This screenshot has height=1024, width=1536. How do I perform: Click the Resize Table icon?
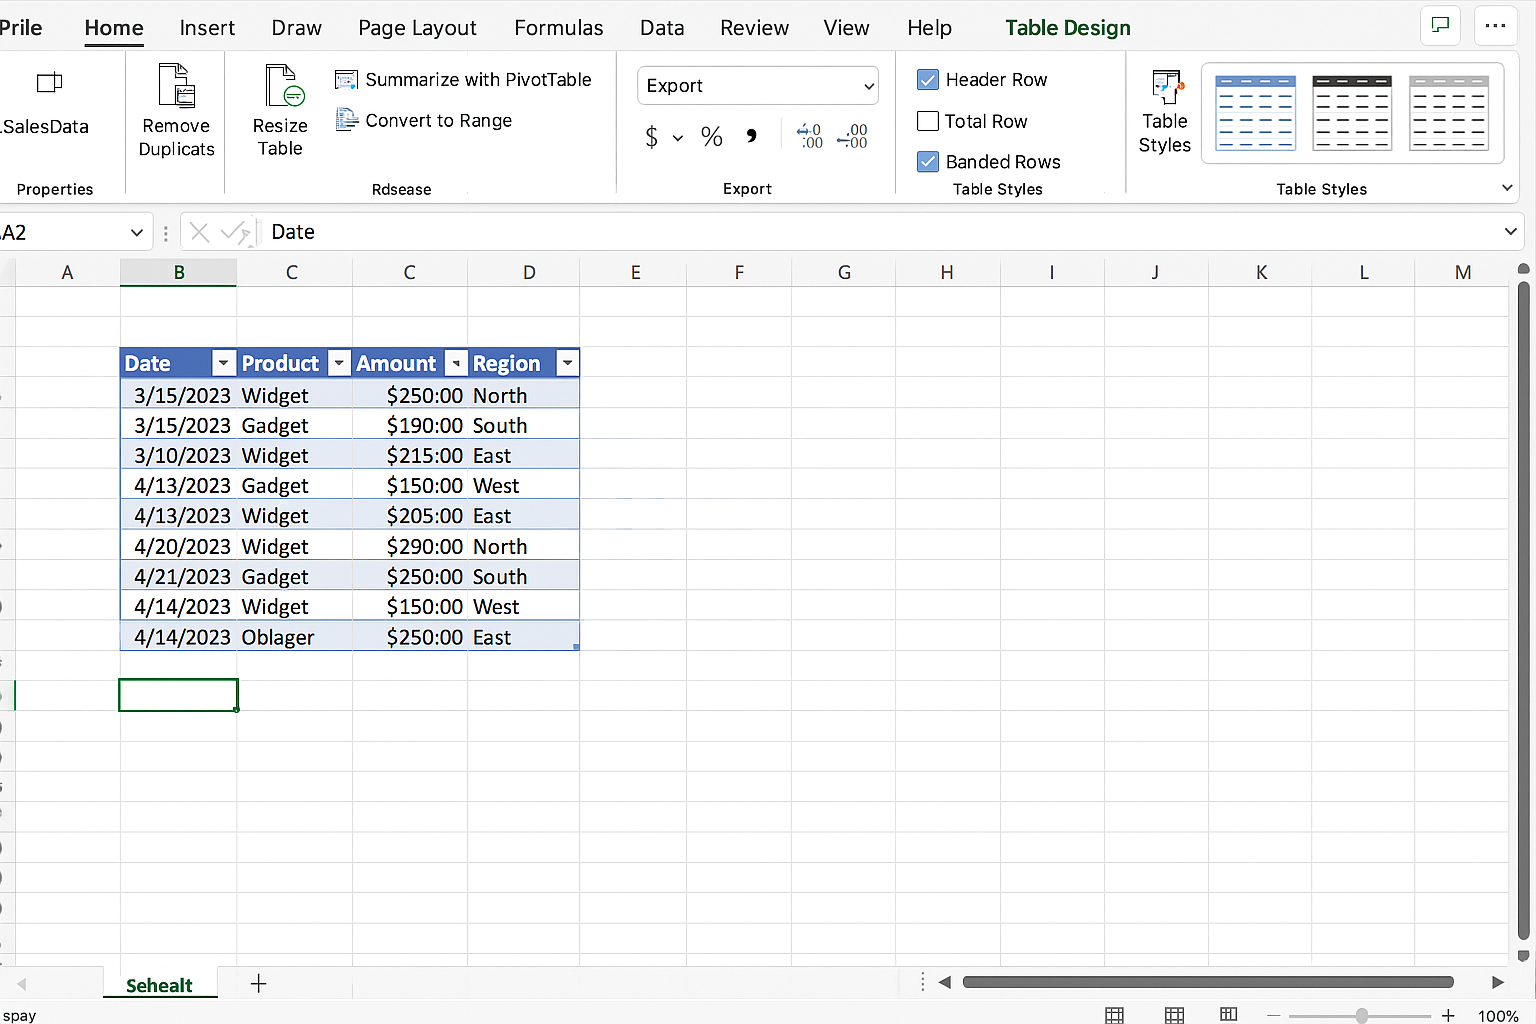click(x=284, y=86)
